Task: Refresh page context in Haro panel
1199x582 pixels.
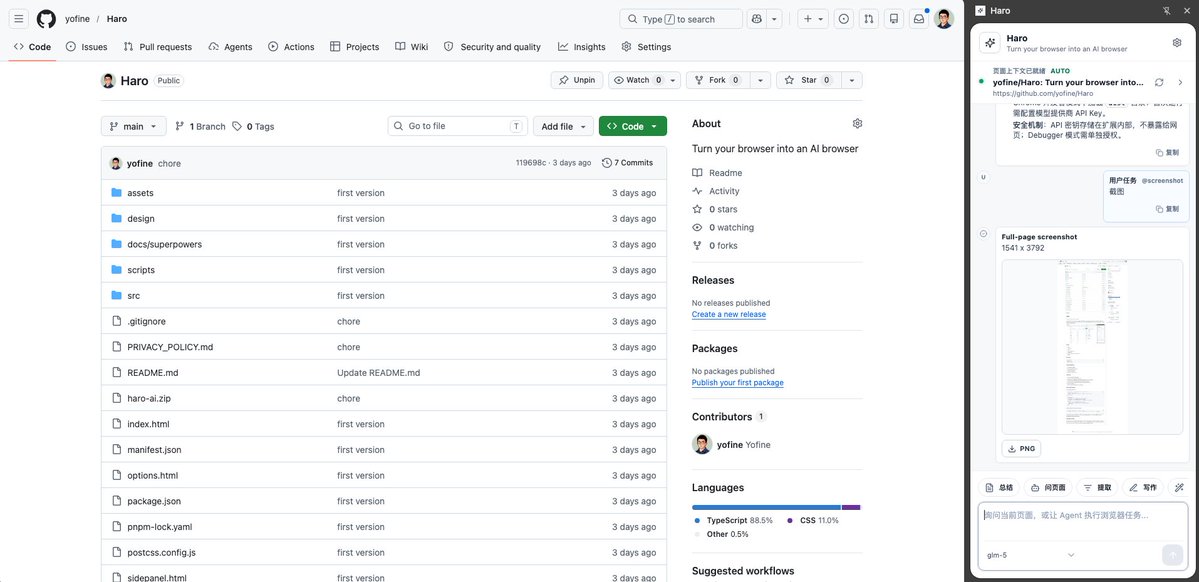Action: click(x=1159, y=82)
